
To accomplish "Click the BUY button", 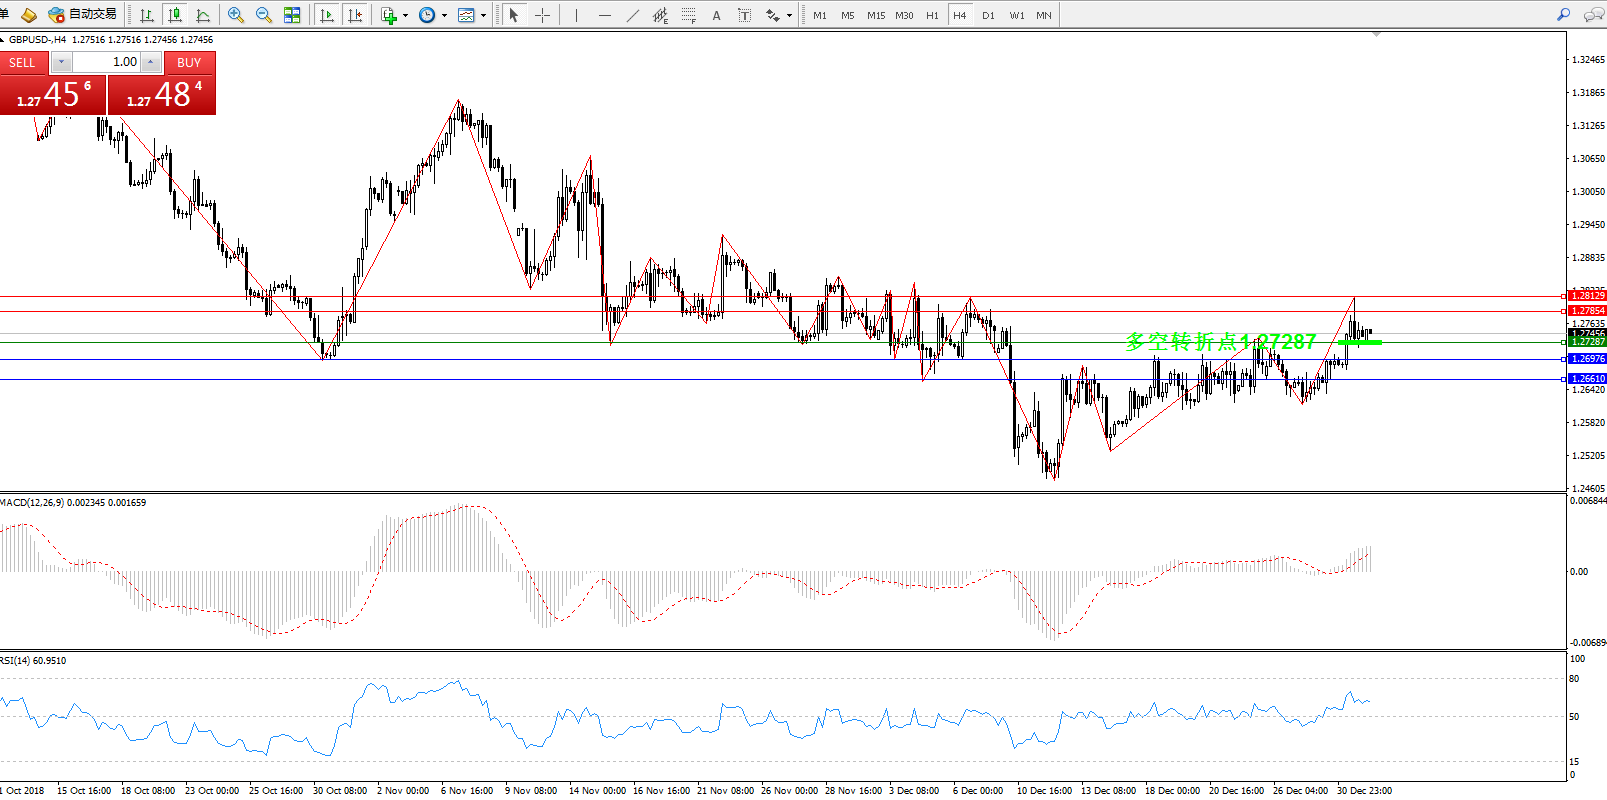I will point(189,62).
